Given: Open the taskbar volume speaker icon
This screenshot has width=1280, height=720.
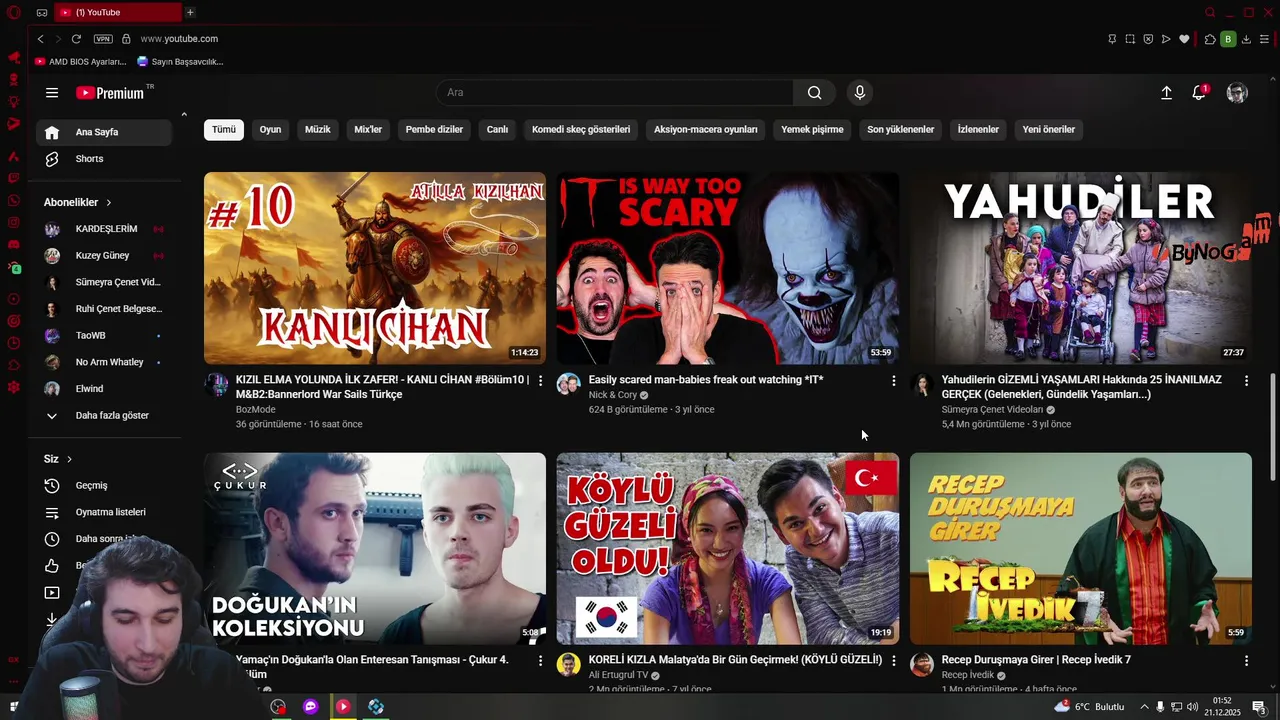Looking at the screenshot, I should 1193,707.
